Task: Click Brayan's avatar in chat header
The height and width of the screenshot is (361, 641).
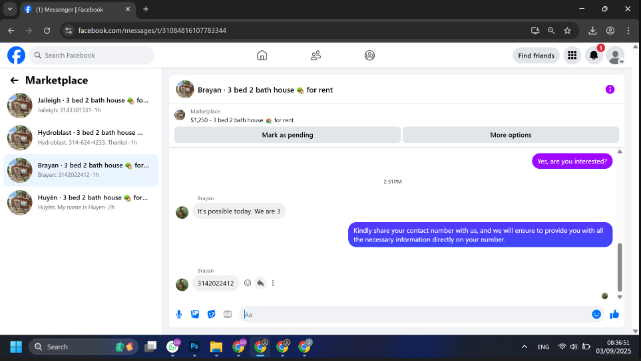Action: [x=185, y=89]
